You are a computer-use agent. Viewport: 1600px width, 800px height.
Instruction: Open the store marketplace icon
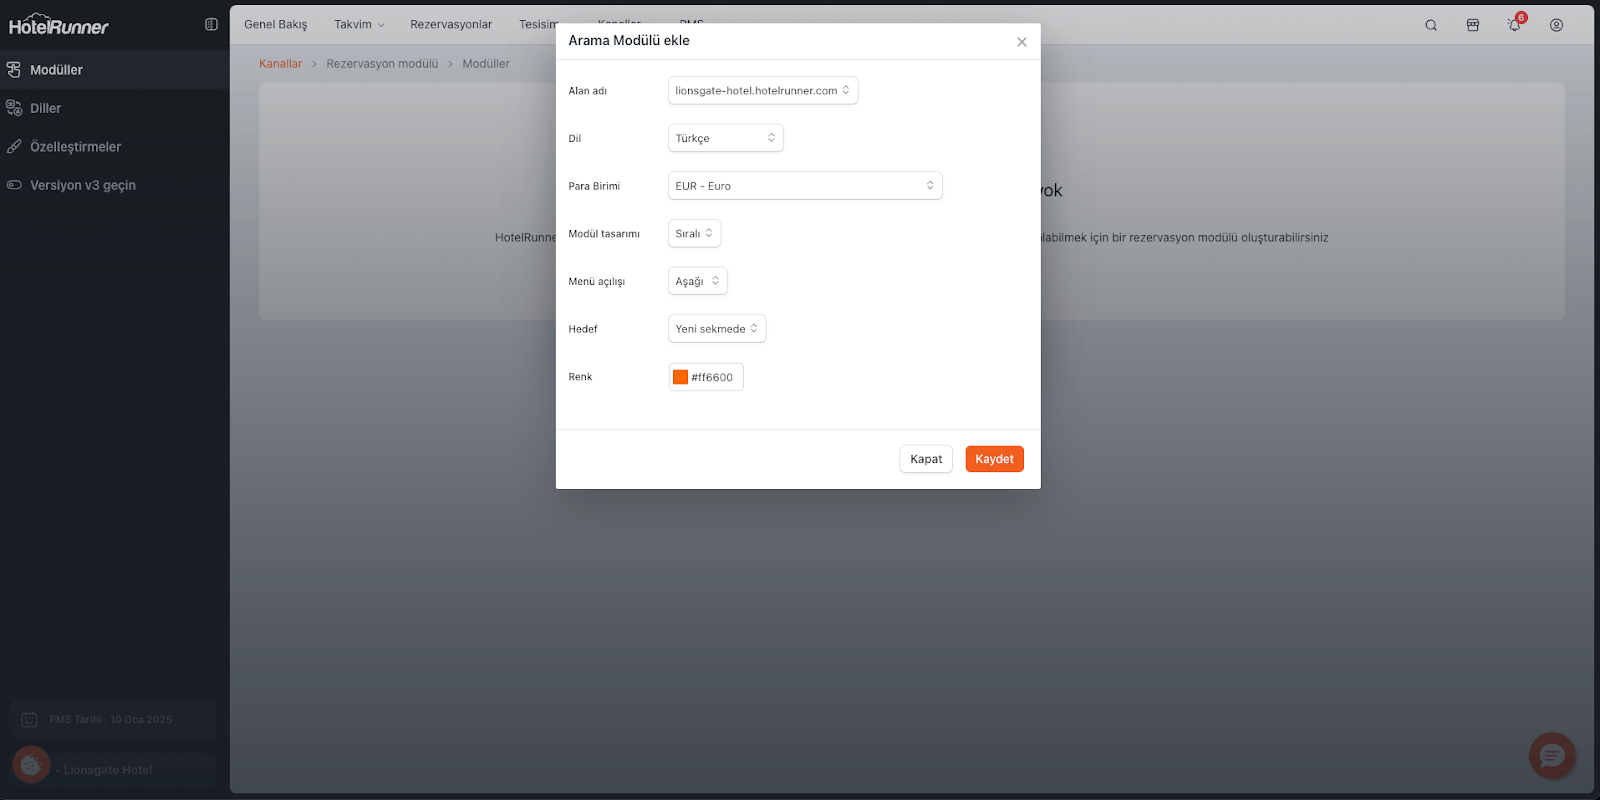1473,25
